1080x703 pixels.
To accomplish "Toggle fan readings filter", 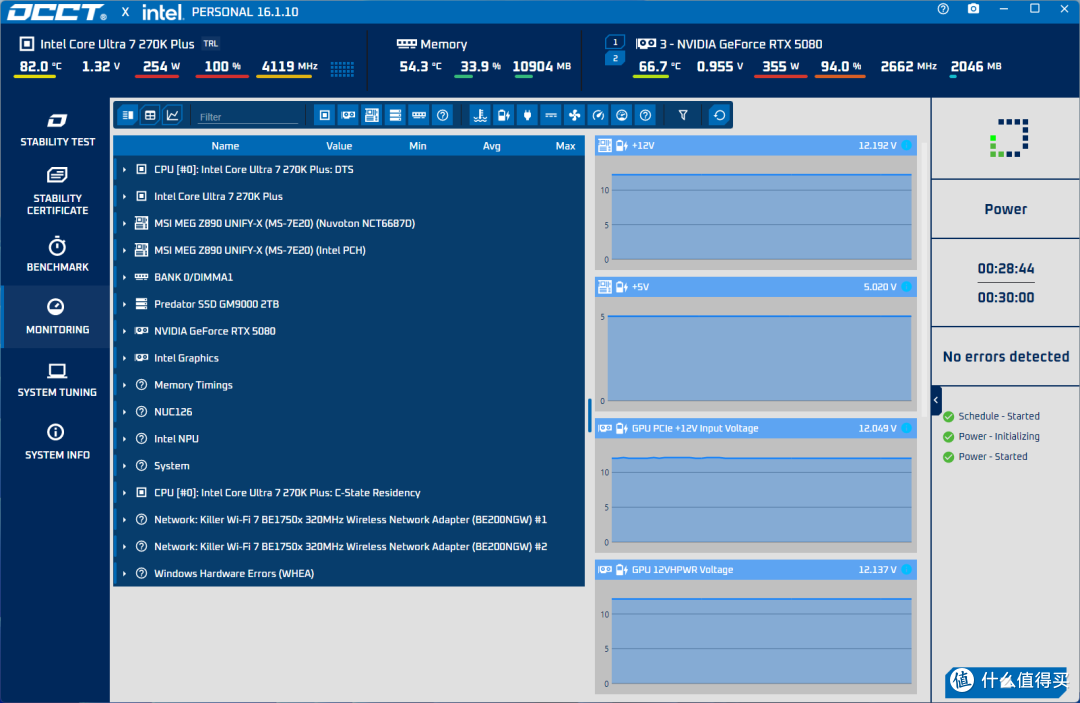I will [574, 115].
